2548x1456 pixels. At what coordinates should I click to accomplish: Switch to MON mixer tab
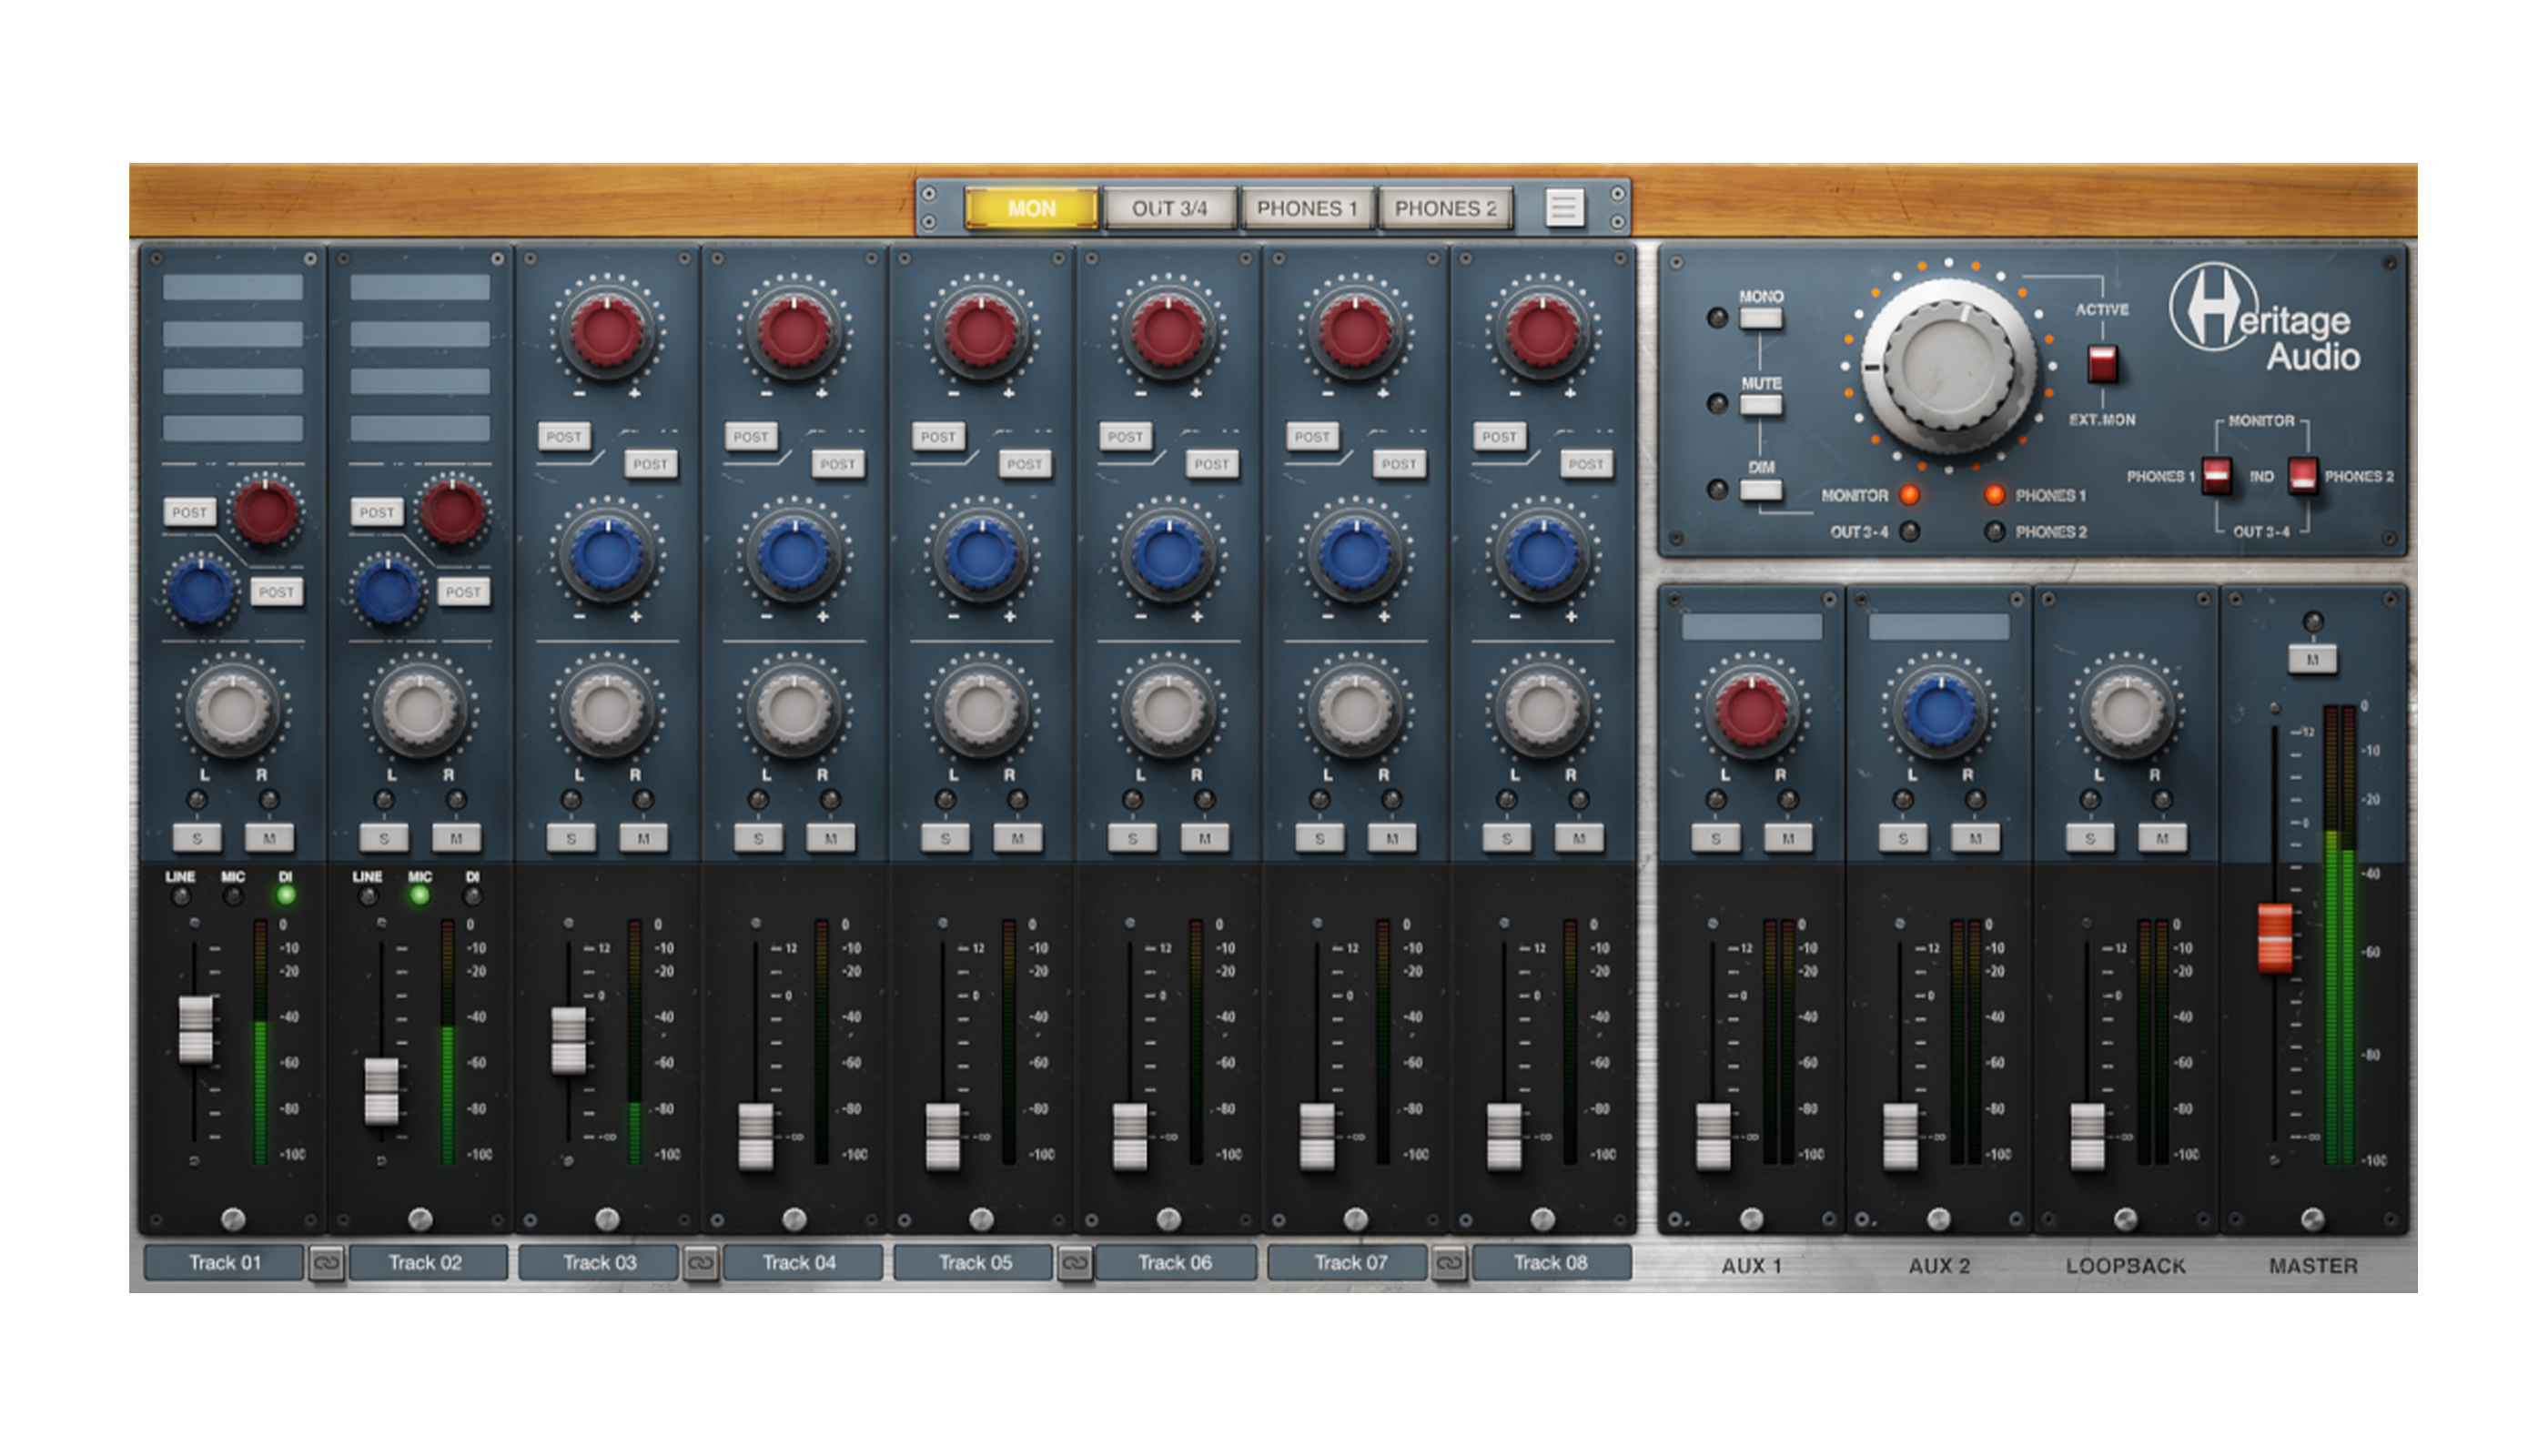pyautogui.click(x=1031, y=208)
